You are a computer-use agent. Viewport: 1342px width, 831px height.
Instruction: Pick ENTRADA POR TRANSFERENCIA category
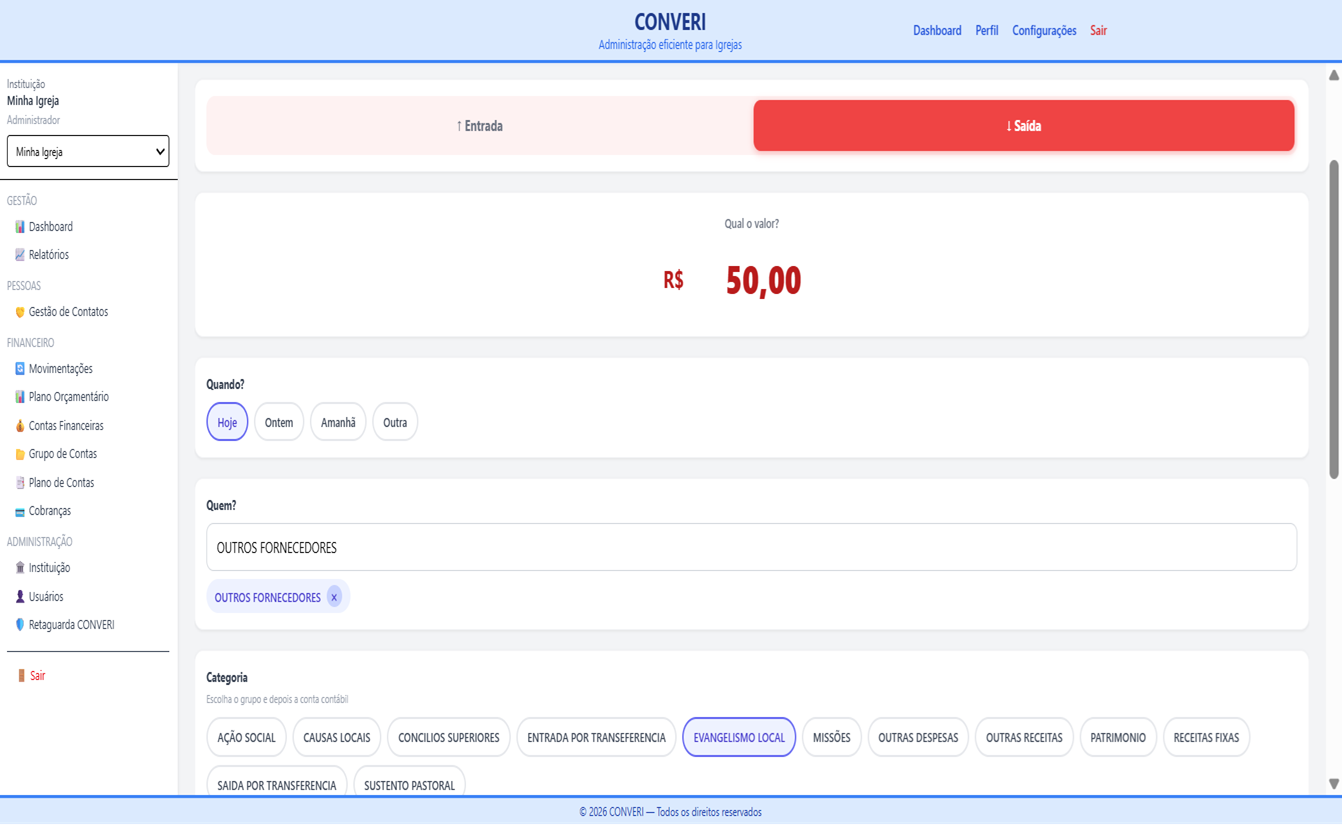tap(596, 738)
